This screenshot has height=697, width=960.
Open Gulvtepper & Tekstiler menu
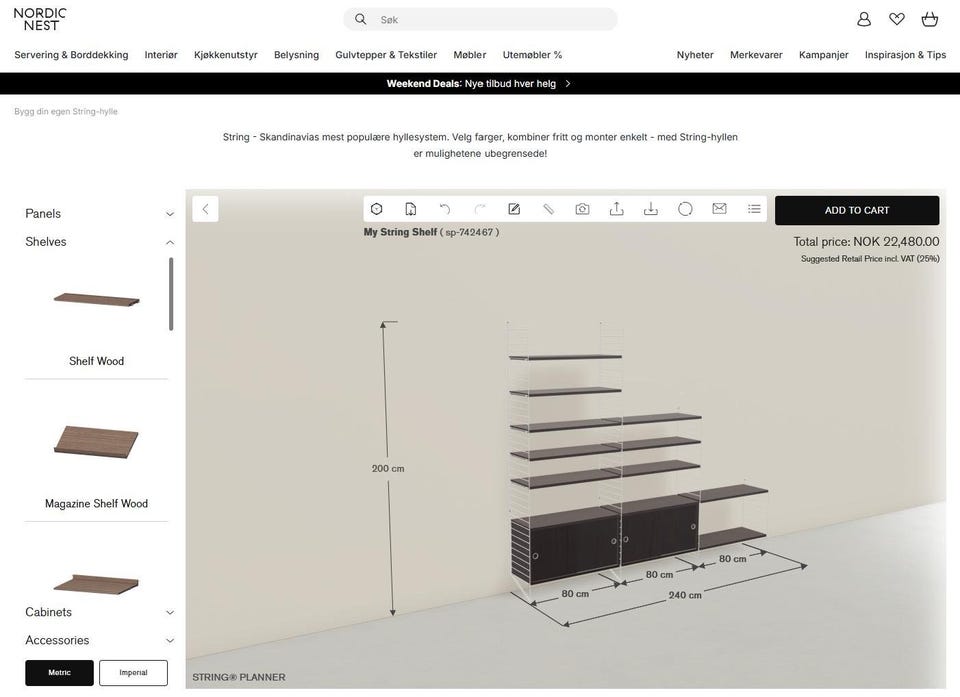coord(386,55)
